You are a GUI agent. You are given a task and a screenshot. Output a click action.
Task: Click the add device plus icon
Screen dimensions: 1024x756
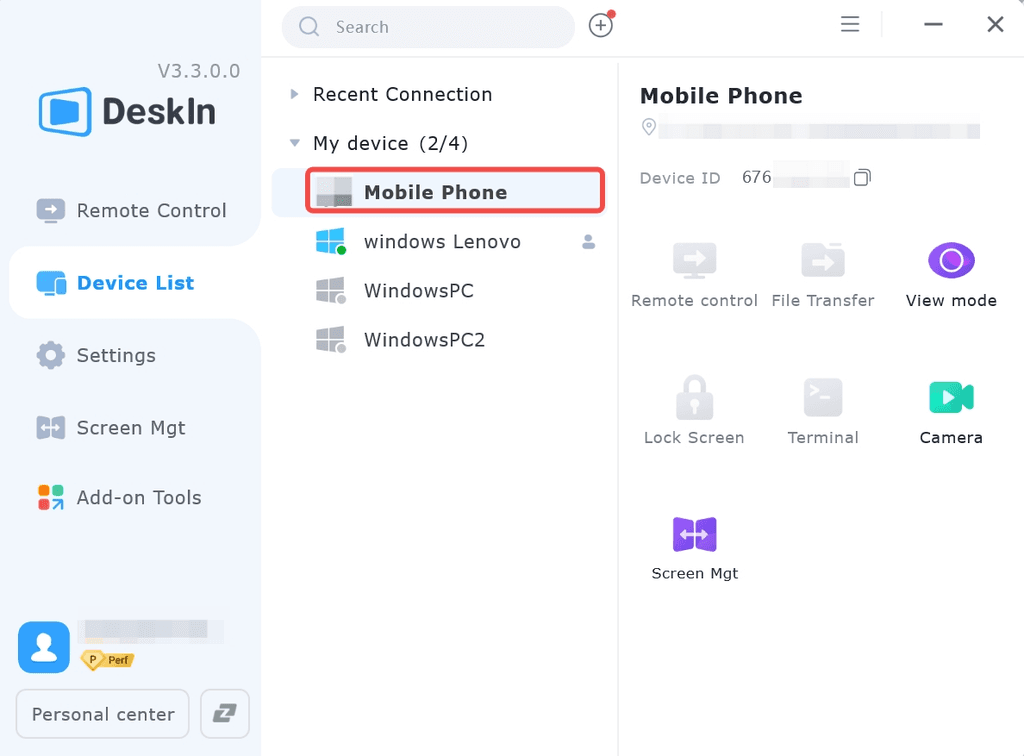[x=600, y=26]
